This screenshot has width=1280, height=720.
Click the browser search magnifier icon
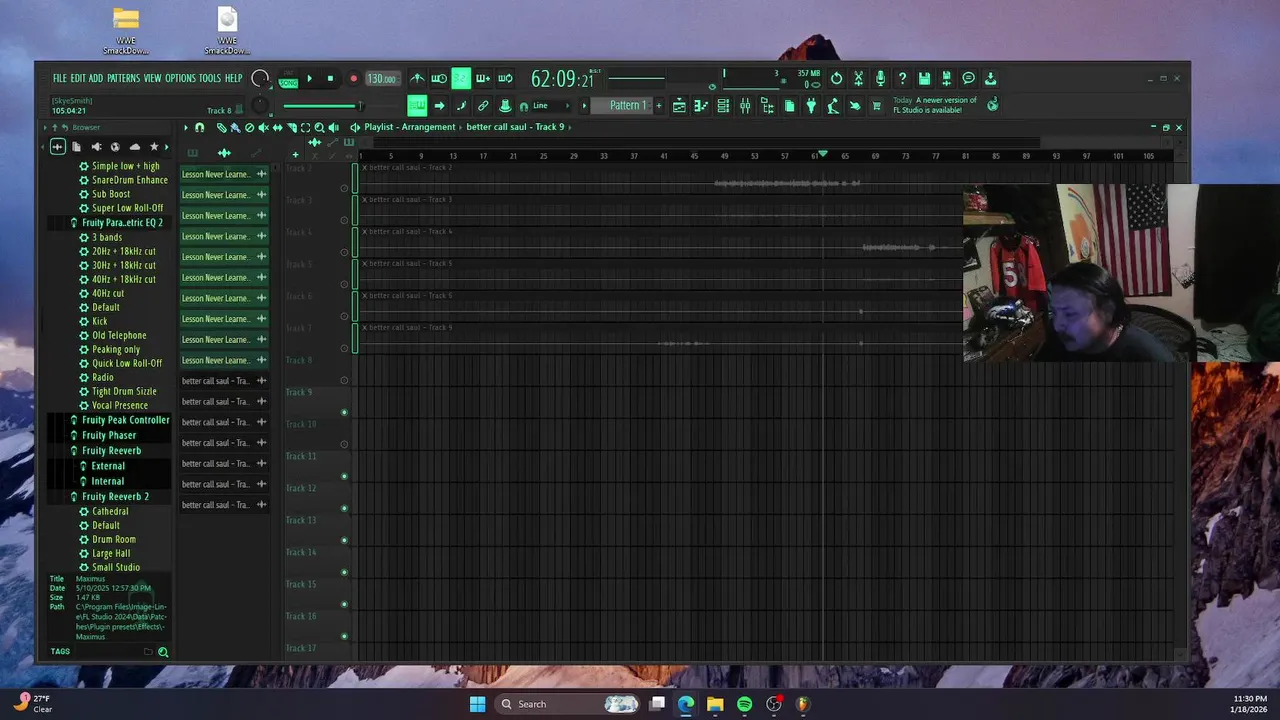[x=163, y=652]
